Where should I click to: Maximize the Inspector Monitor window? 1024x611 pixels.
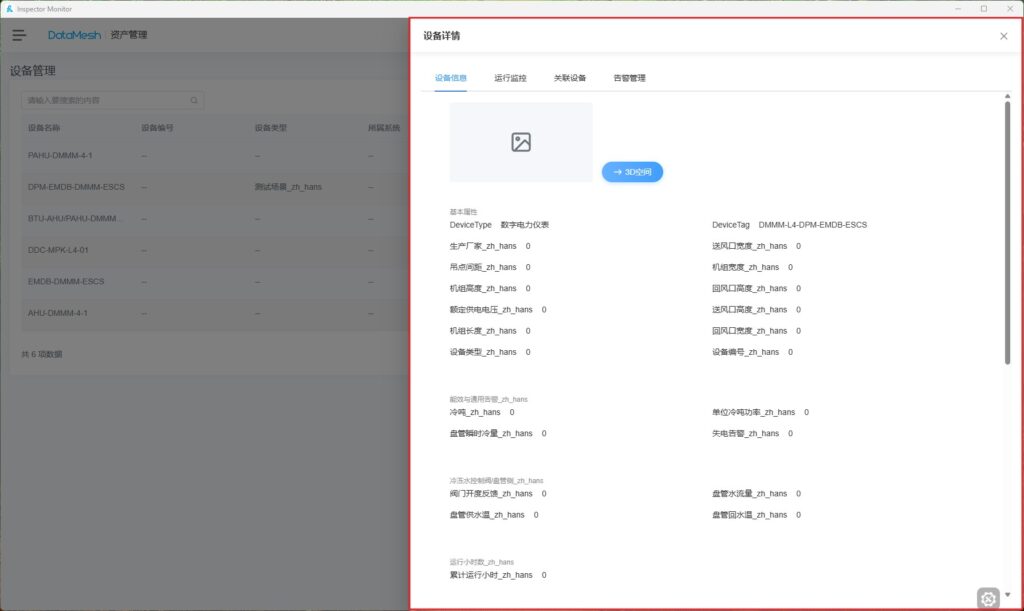click(x=983, y=8)
